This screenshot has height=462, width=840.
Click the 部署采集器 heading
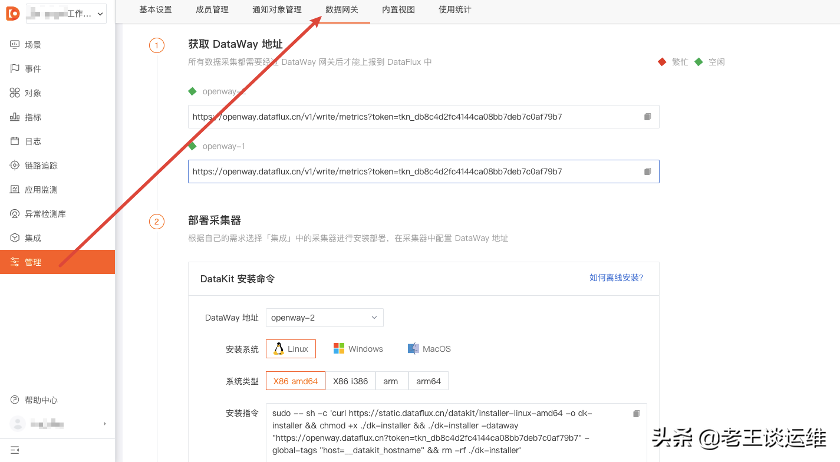click(214, 220)
